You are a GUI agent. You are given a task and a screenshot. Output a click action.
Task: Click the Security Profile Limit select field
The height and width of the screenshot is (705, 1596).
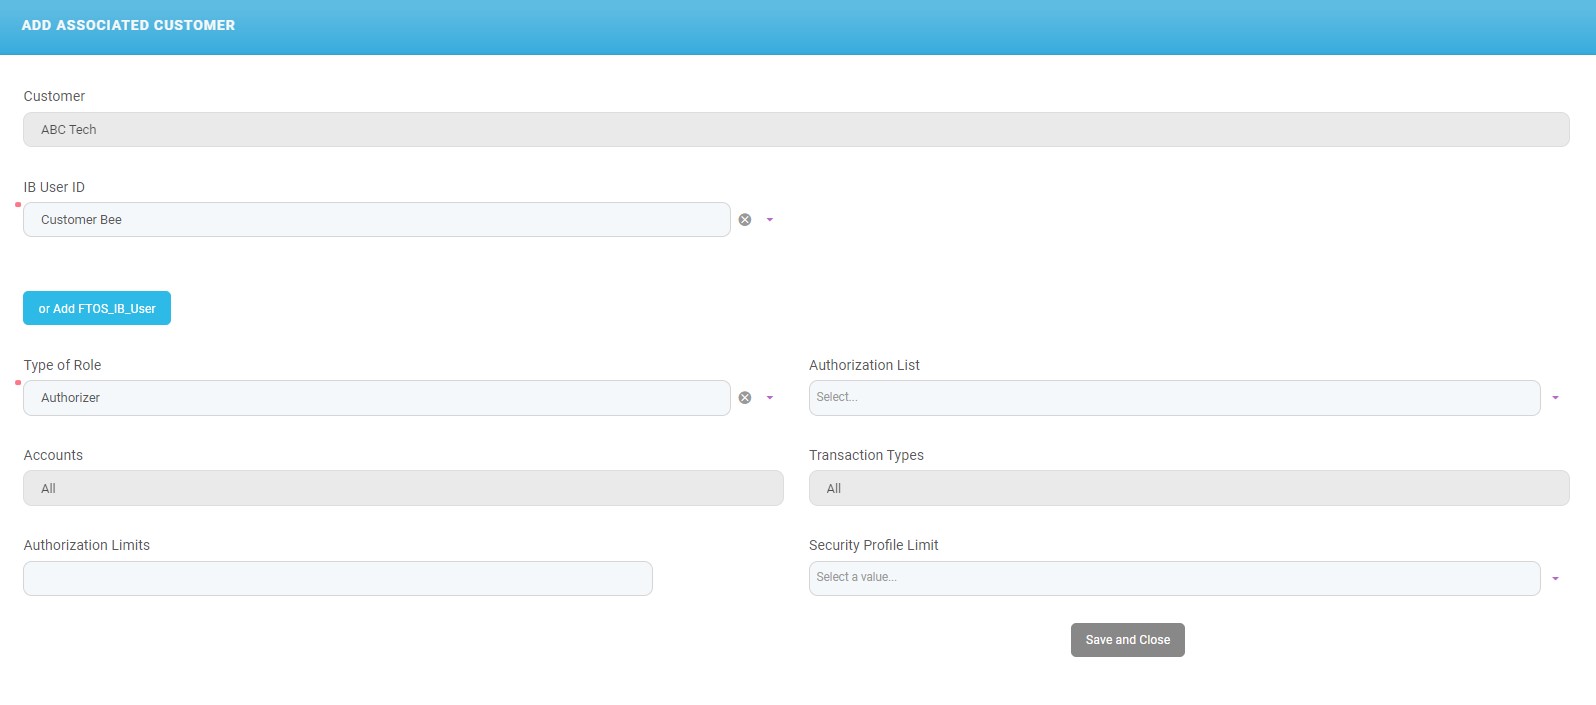coord(1174,578)
